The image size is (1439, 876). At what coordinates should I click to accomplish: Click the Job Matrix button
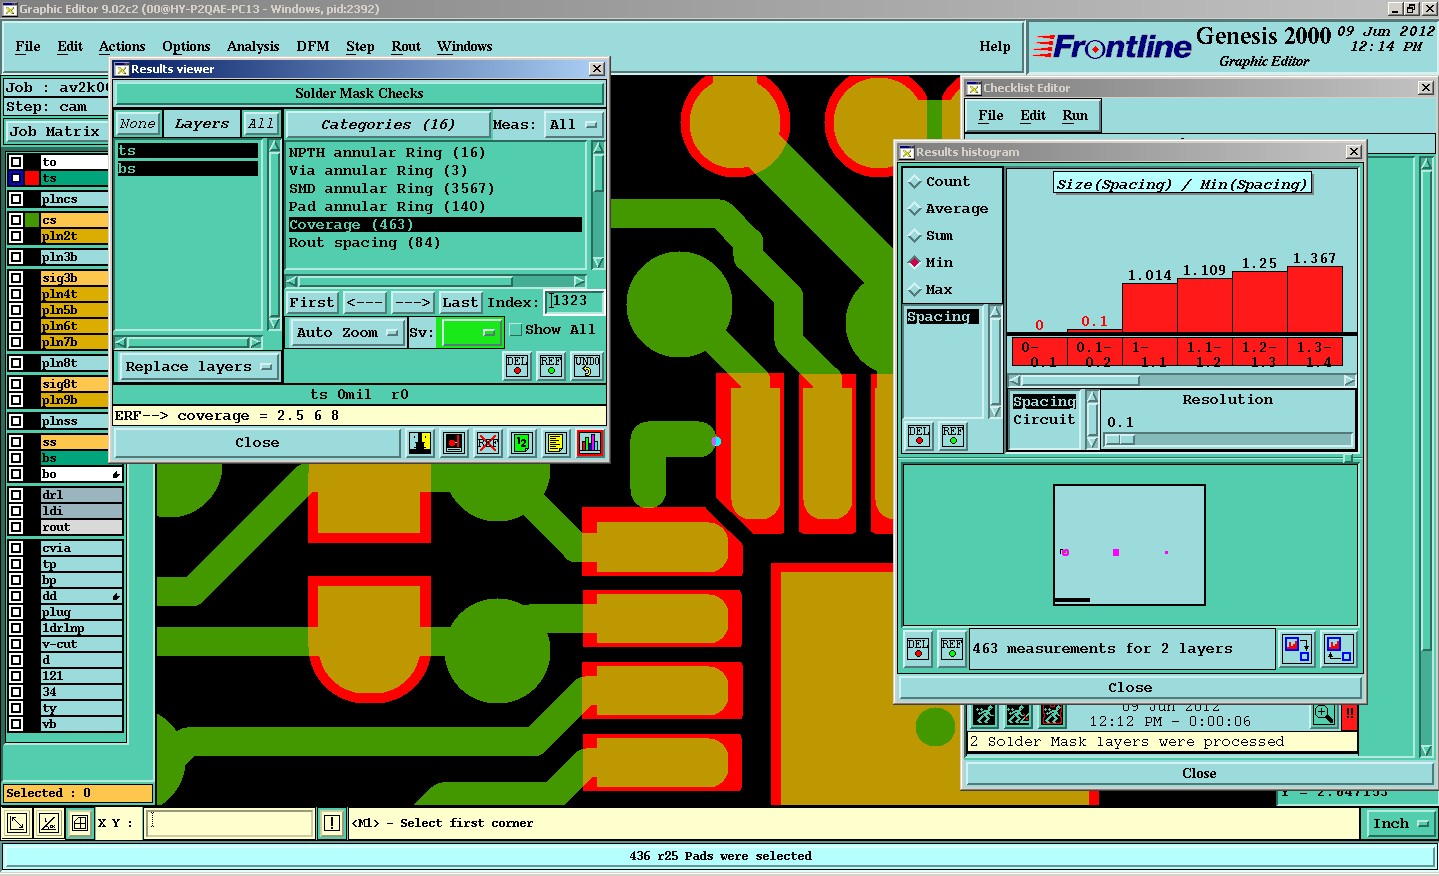(x=55, y=131)
